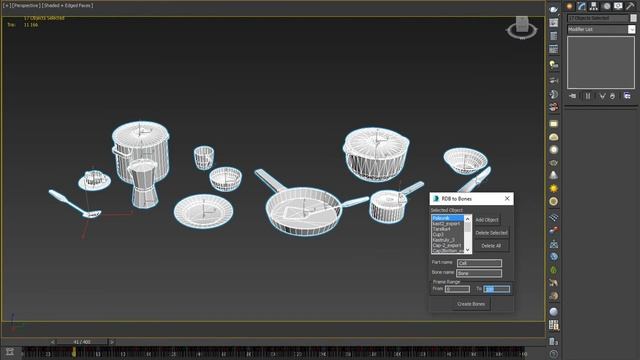Click the yellow box primitive icon
The height and width of the screenshot is (360, 640).
tap(553, 124)
